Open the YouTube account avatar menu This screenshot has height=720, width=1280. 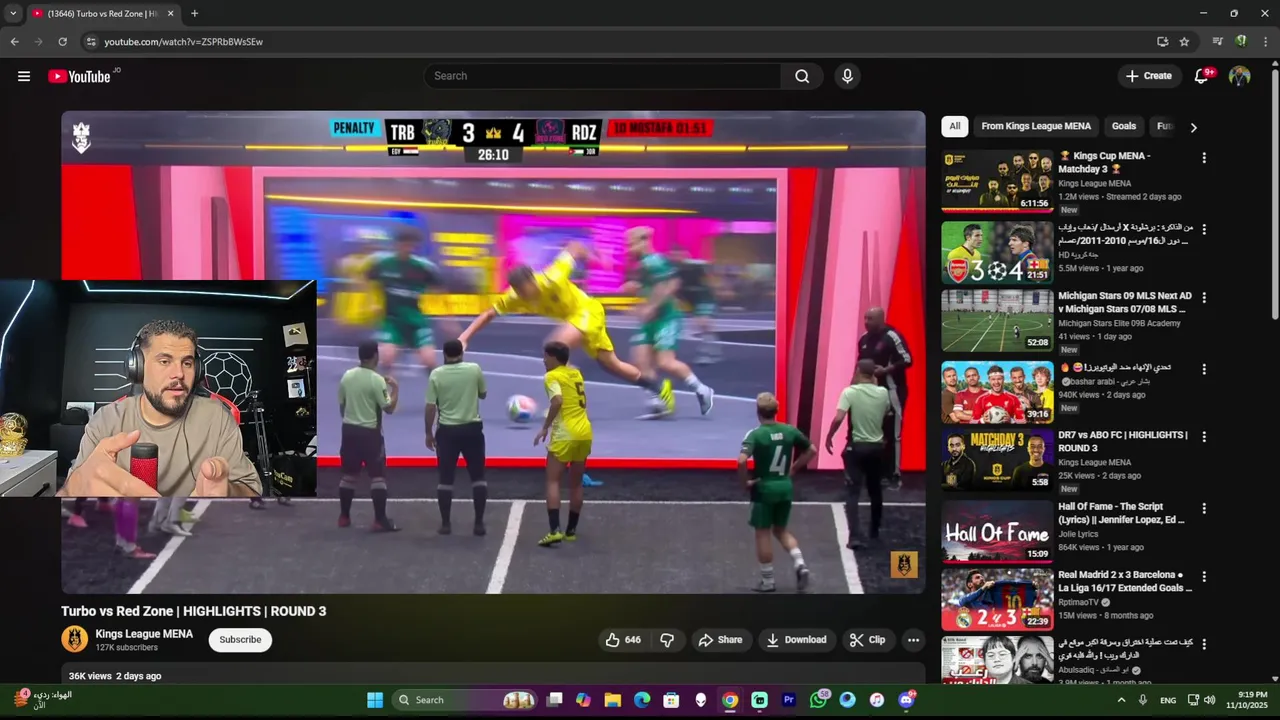1239,76
